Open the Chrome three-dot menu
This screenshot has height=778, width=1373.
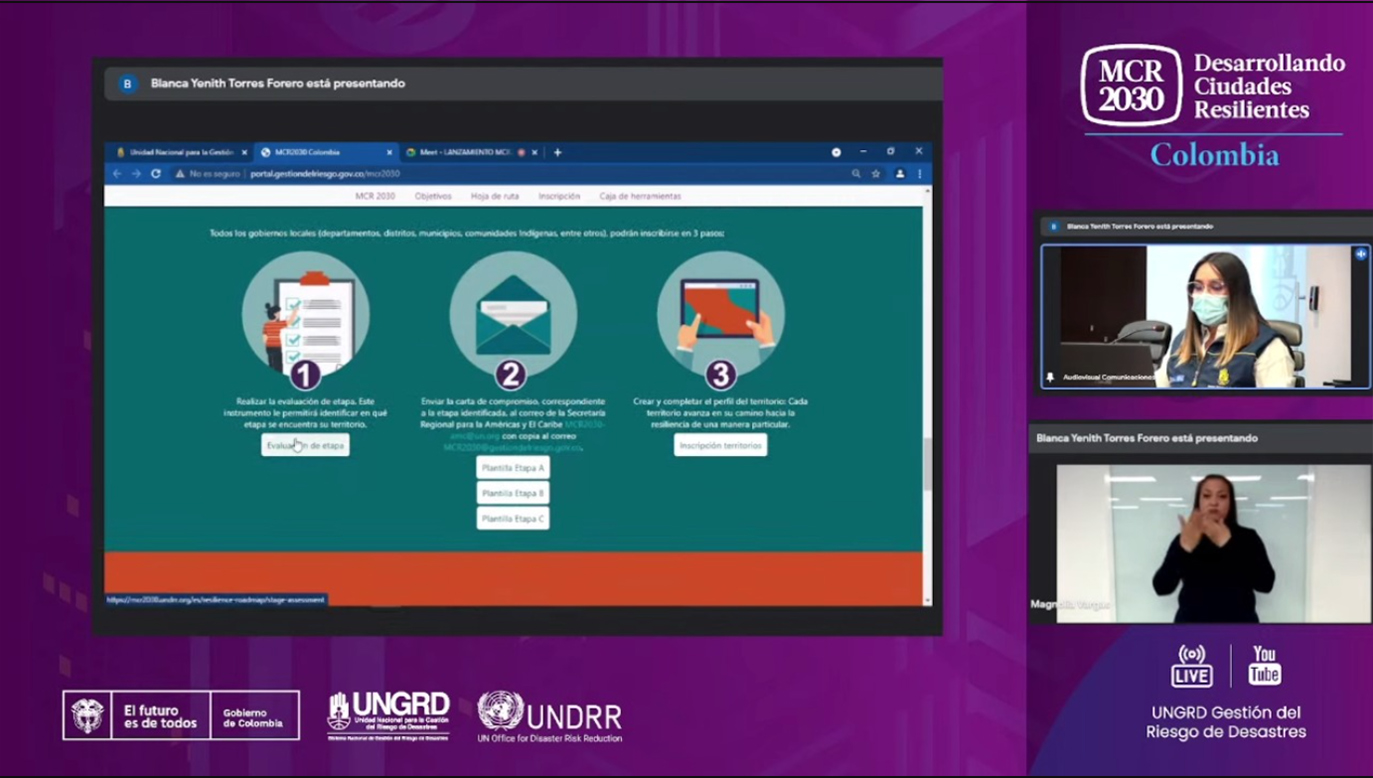pyautogui.click(x=919, y=174)
